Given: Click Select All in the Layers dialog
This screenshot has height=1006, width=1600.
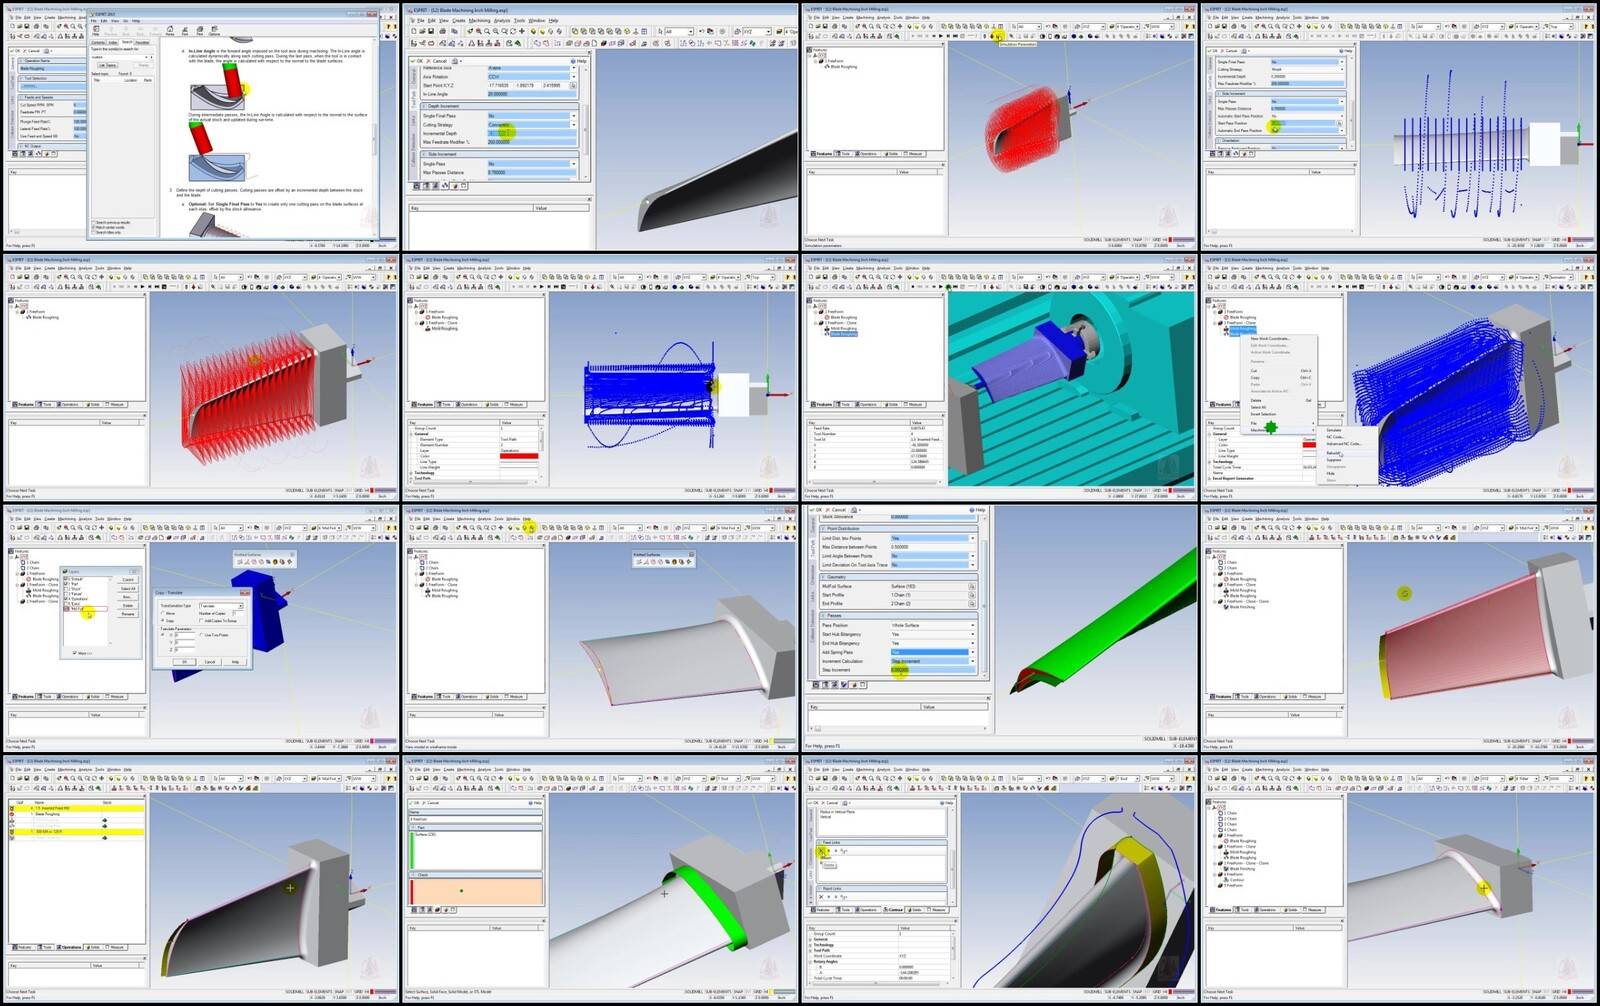Looking at the screenshot, I should pyautogui.click(x=128, y=588).
